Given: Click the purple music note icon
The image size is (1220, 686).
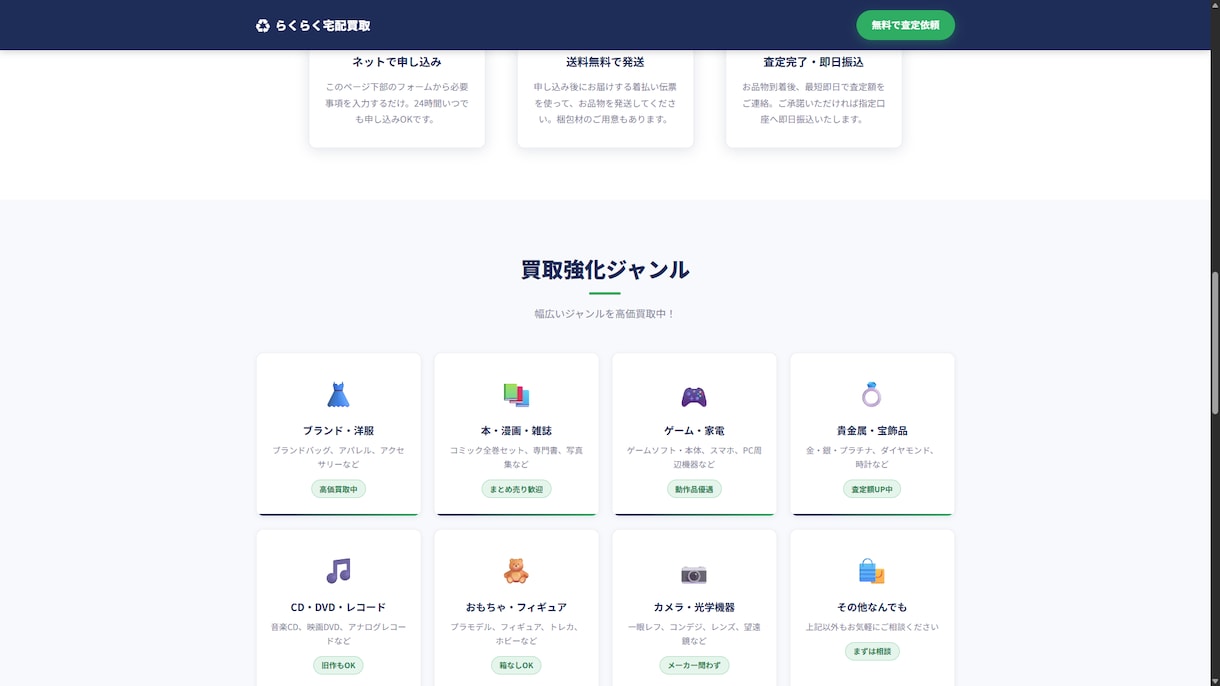Looking at the screenshot, I should click(338, 571).
